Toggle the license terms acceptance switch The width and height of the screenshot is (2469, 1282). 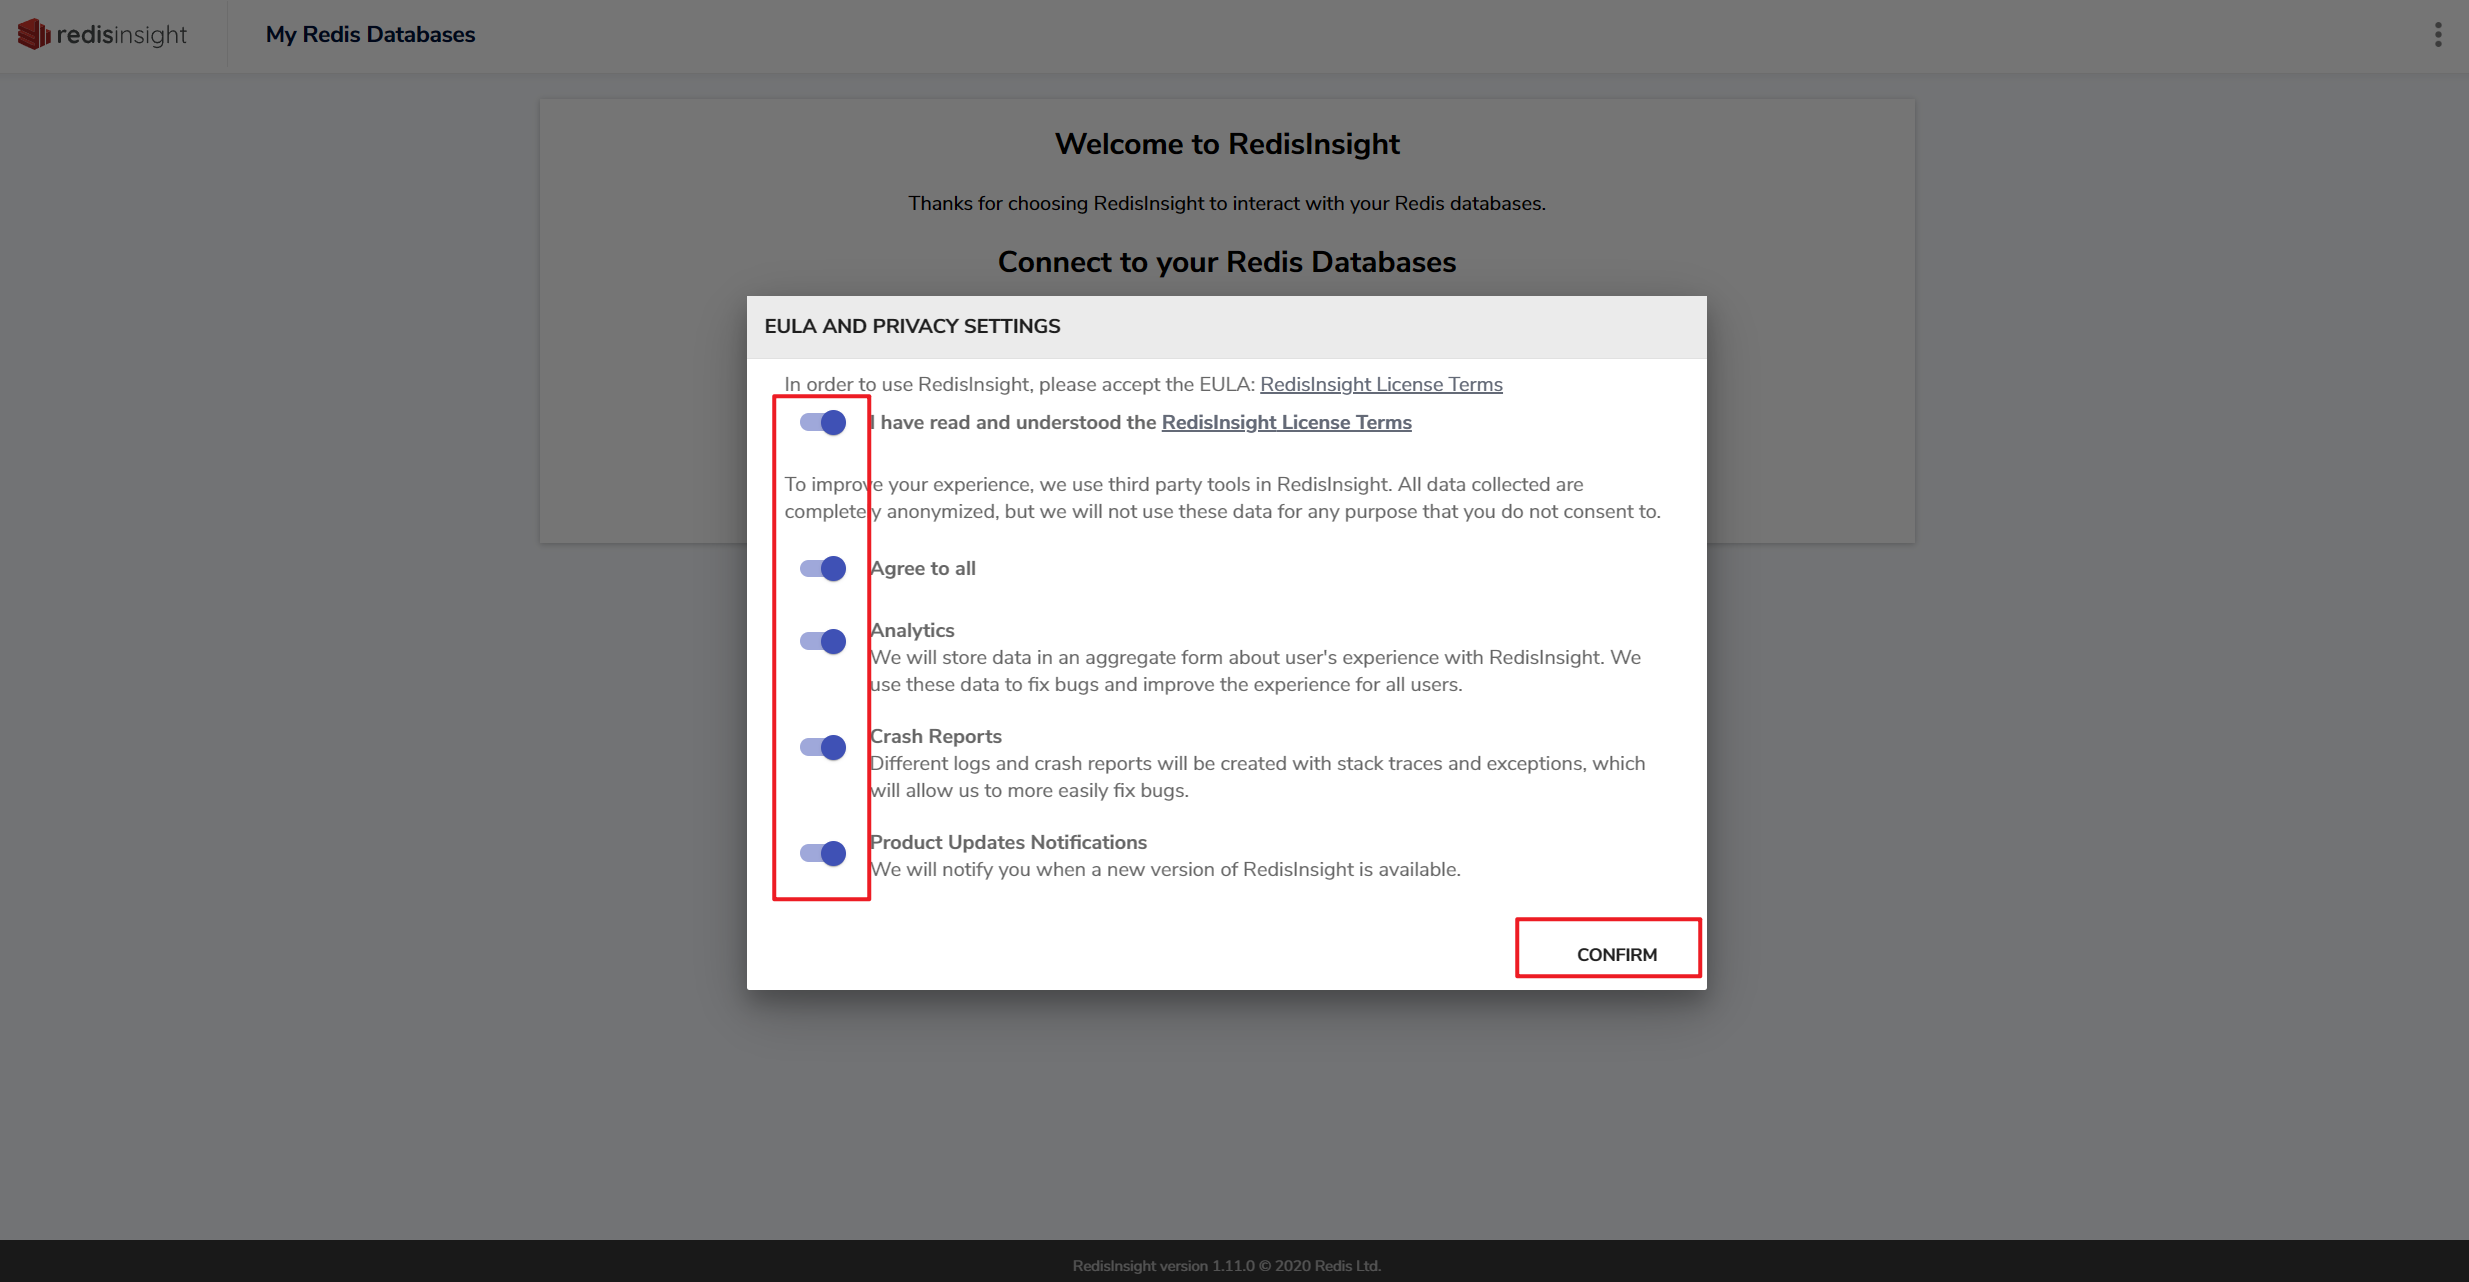823,423
